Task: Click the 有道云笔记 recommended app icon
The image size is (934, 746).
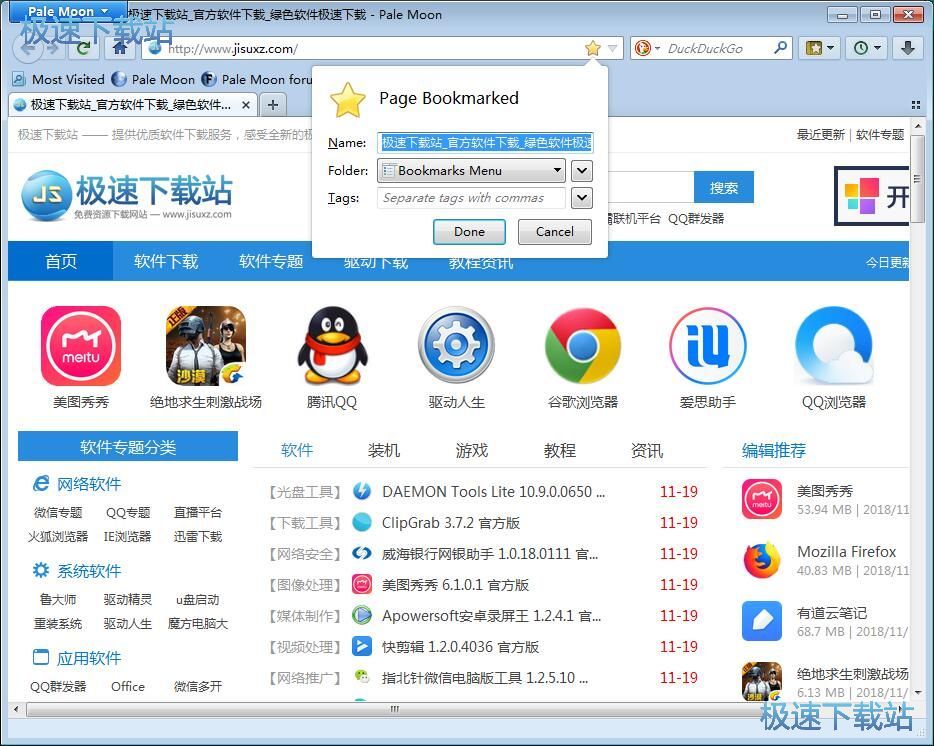Action: point(762,620)
